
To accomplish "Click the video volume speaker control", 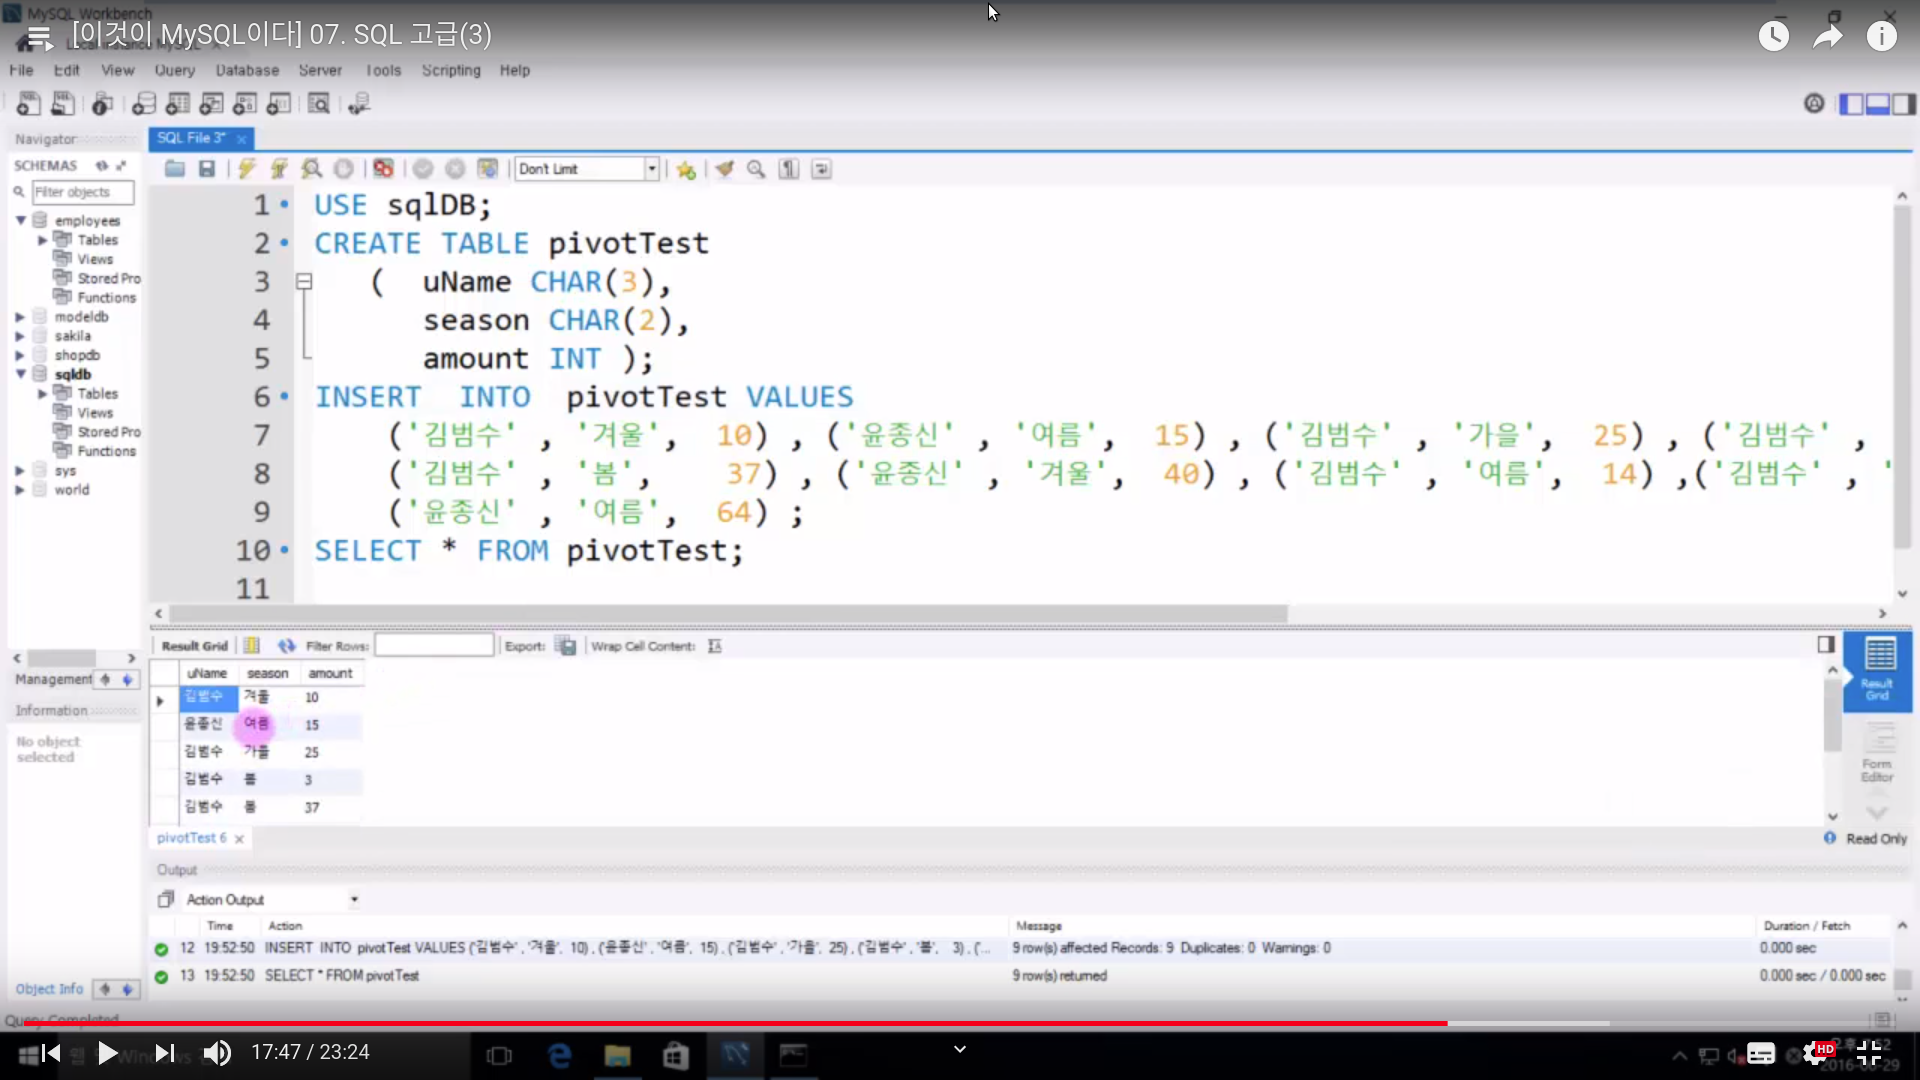I will pos(217,1053).
